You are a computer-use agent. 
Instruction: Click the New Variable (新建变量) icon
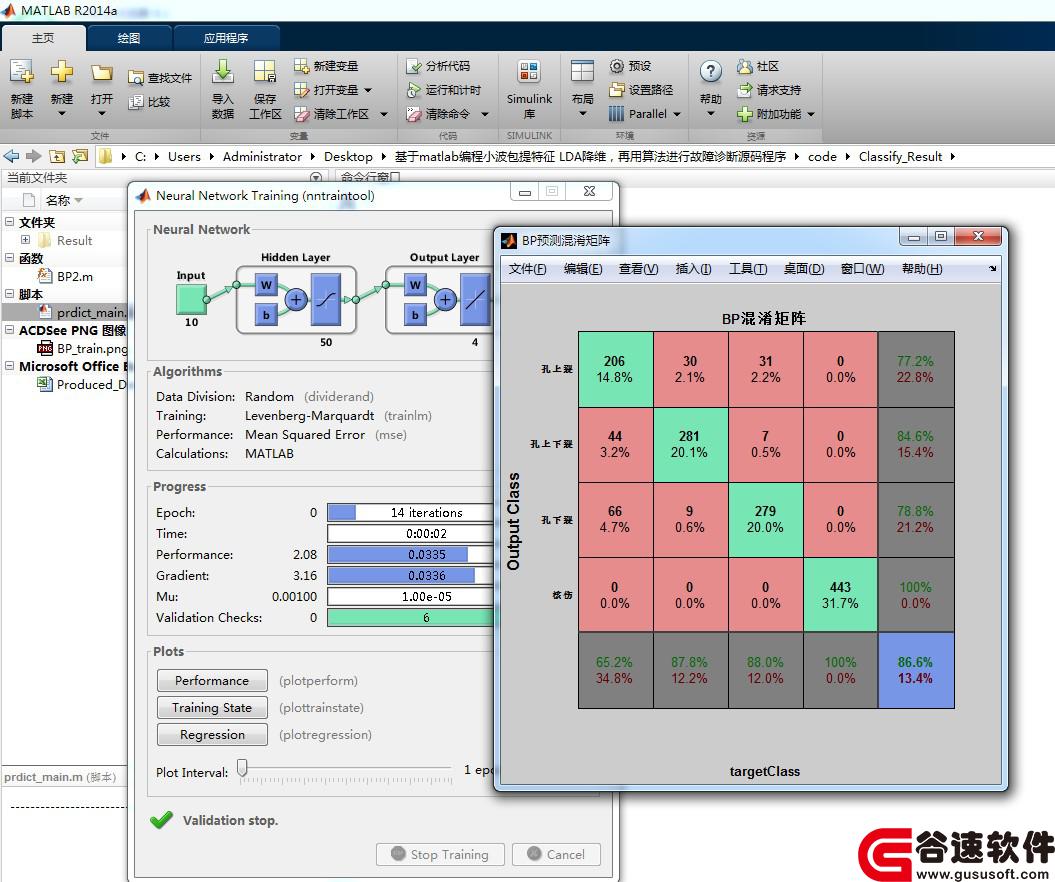coord(301,66)
